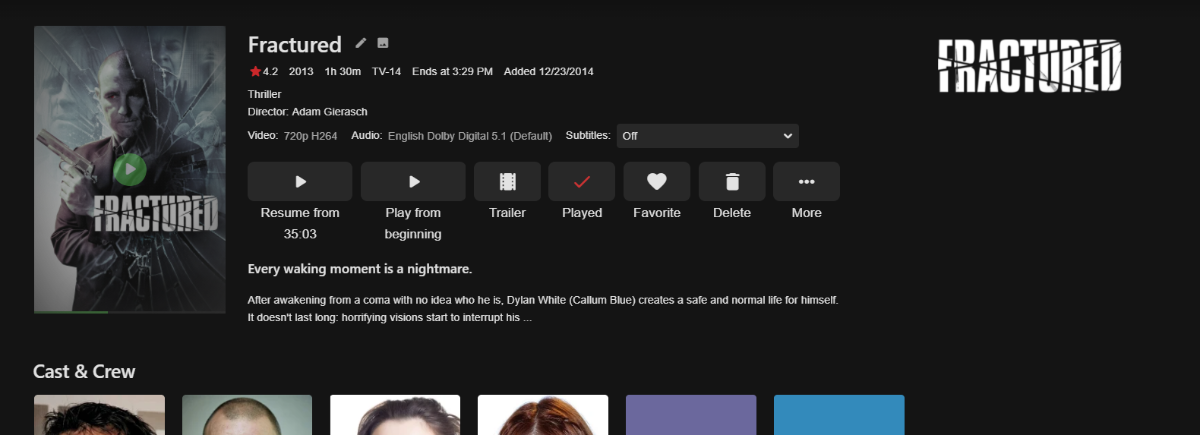Click the progress bar under the poster
This screenshot has width=1200, height=435.
click(x=129, y=312)
